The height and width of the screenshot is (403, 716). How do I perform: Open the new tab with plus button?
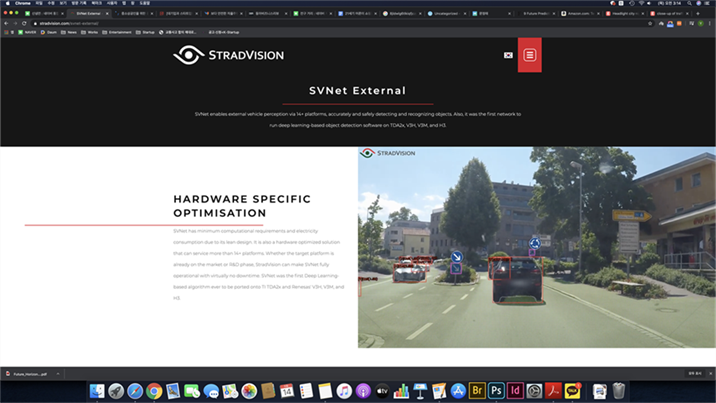pyautogui.click(x=697, y=13)
